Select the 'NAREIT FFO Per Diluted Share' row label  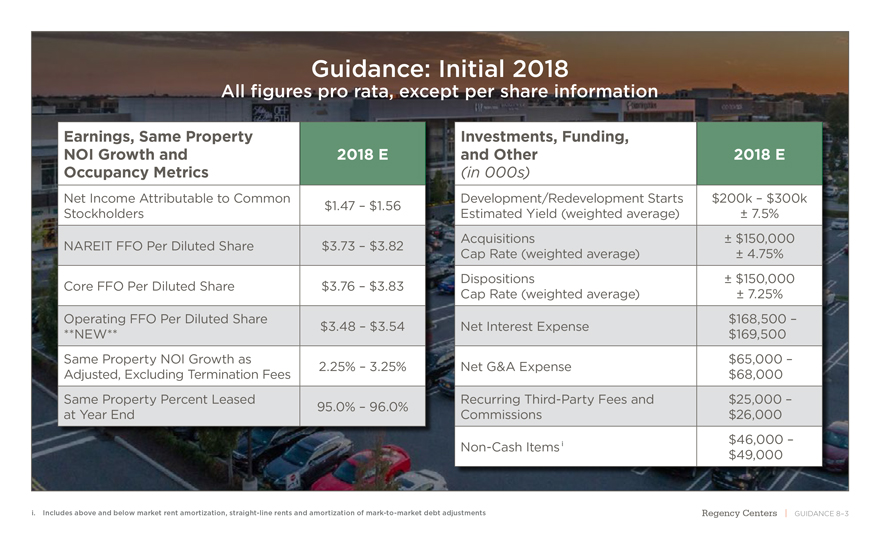[158, 246]
